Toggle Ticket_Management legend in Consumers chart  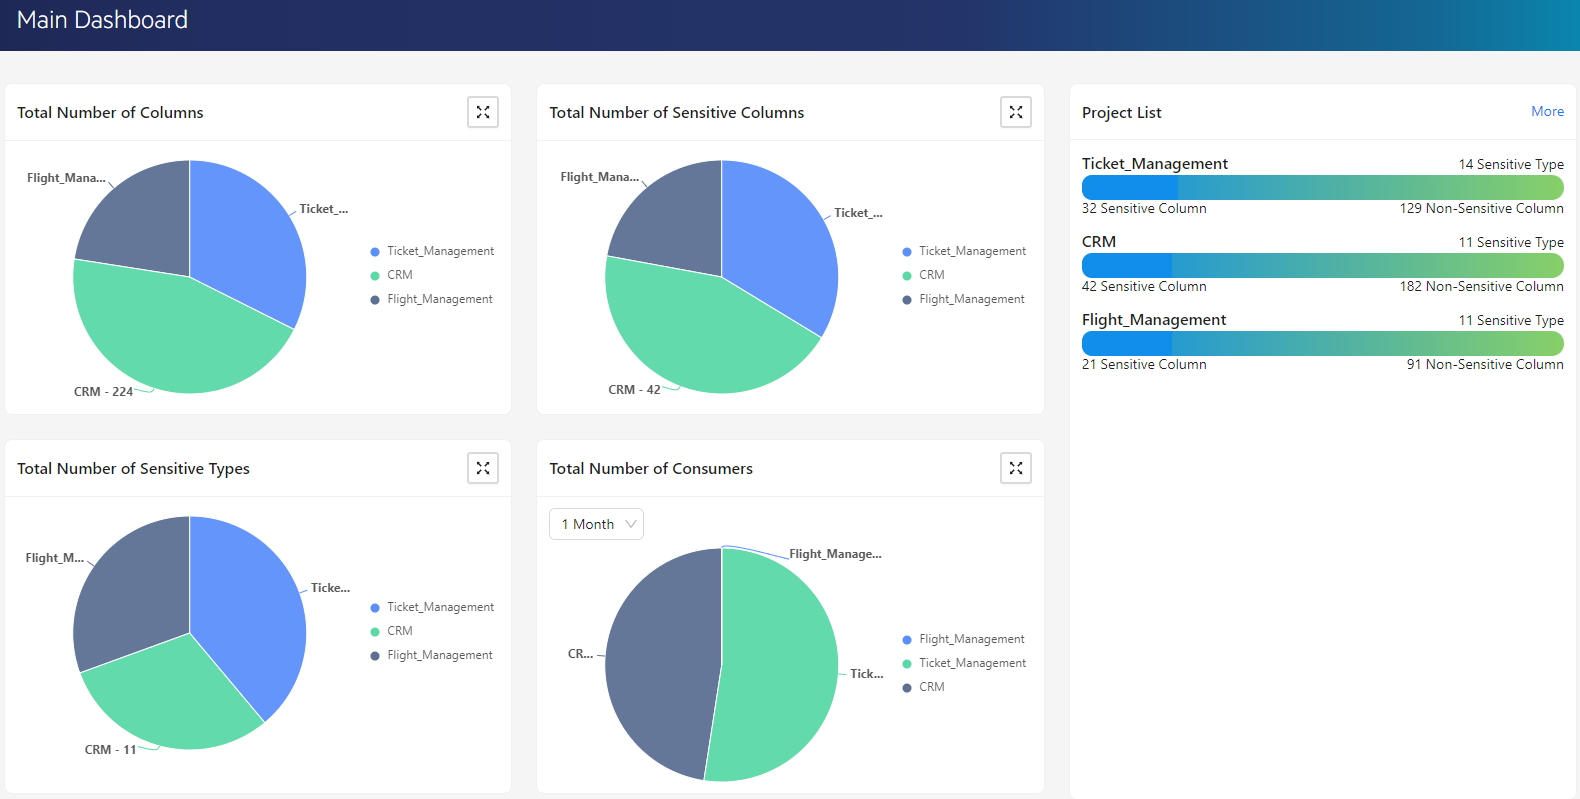pyautogui.click(x=971, y=663)
